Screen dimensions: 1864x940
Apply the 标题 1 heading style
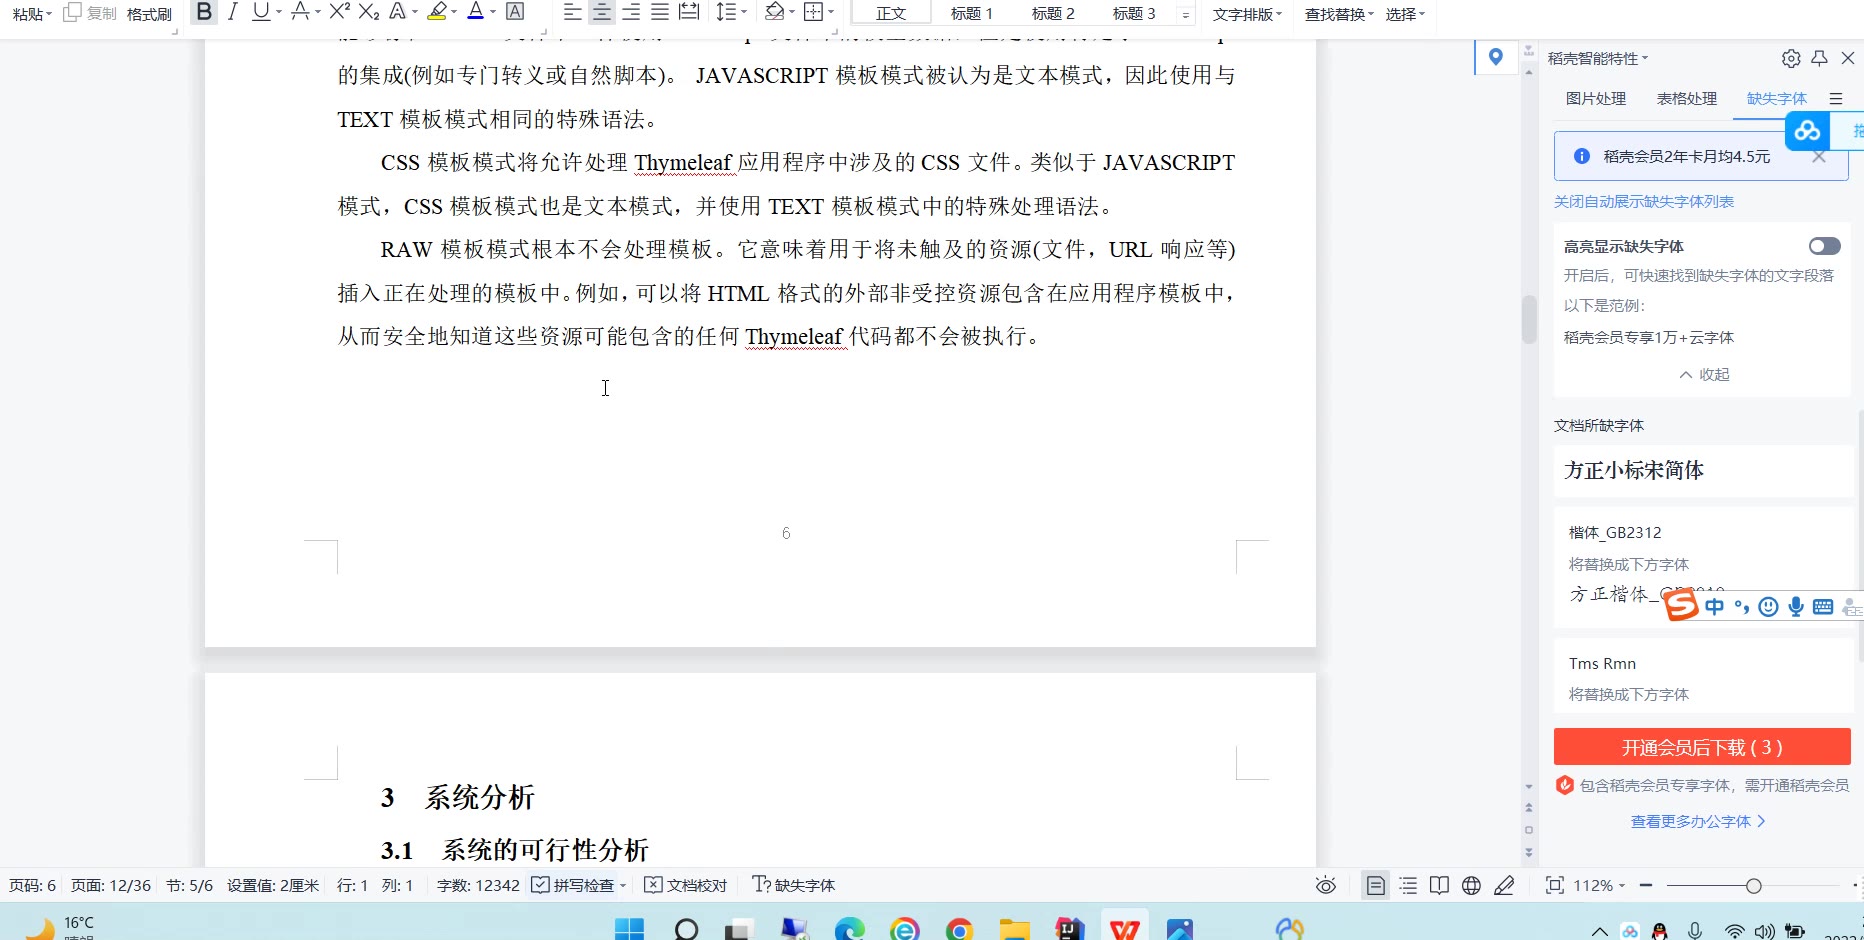972,13
